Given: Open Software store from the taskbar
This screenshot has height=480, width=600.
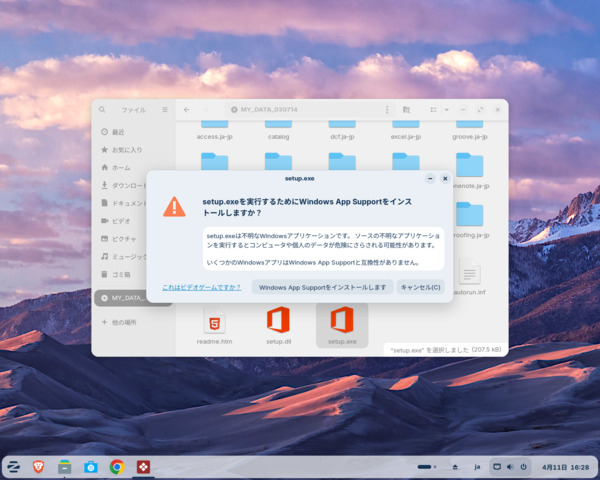Looking at the screenshot, I should tap(91, 467).
